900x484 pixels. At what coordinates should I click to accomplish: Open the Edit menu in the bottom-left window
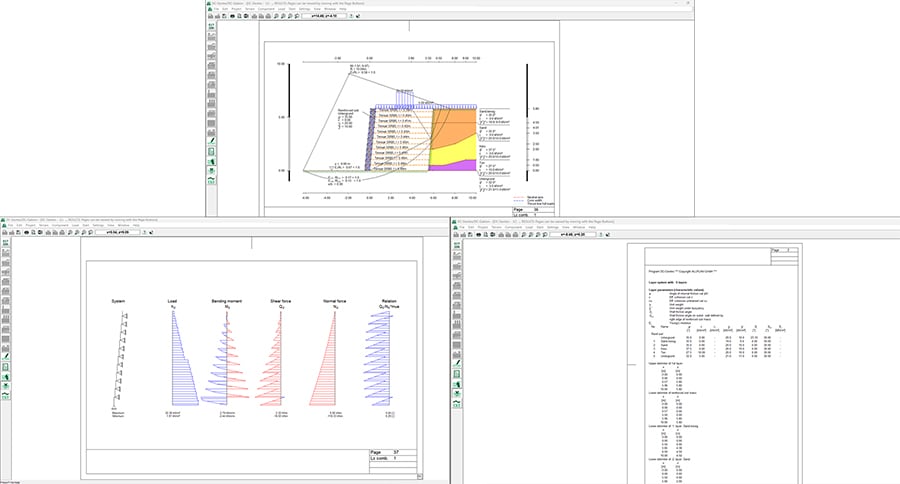pyautogui.click(x=19, y=225)
